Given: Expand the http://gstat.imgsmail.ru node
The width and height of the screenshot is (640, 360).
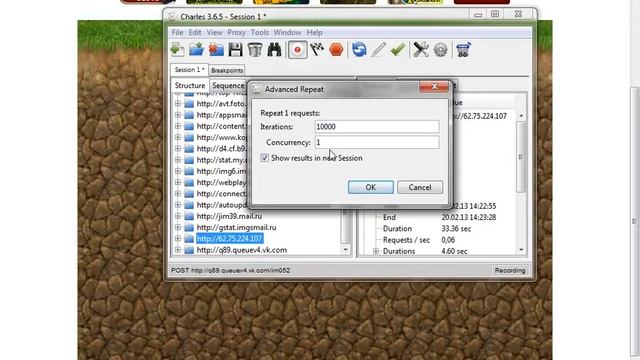Looking at the screenshot, I should point(178,227).
